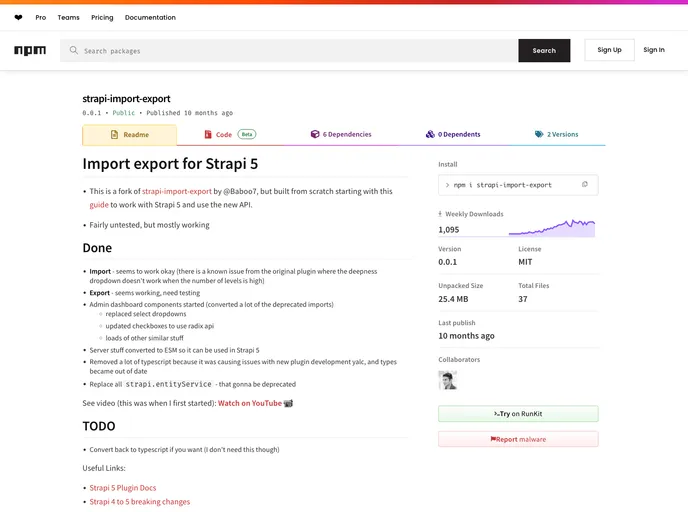
Task: Click the heart icon in top bar
Action: [x=18, y=18]
